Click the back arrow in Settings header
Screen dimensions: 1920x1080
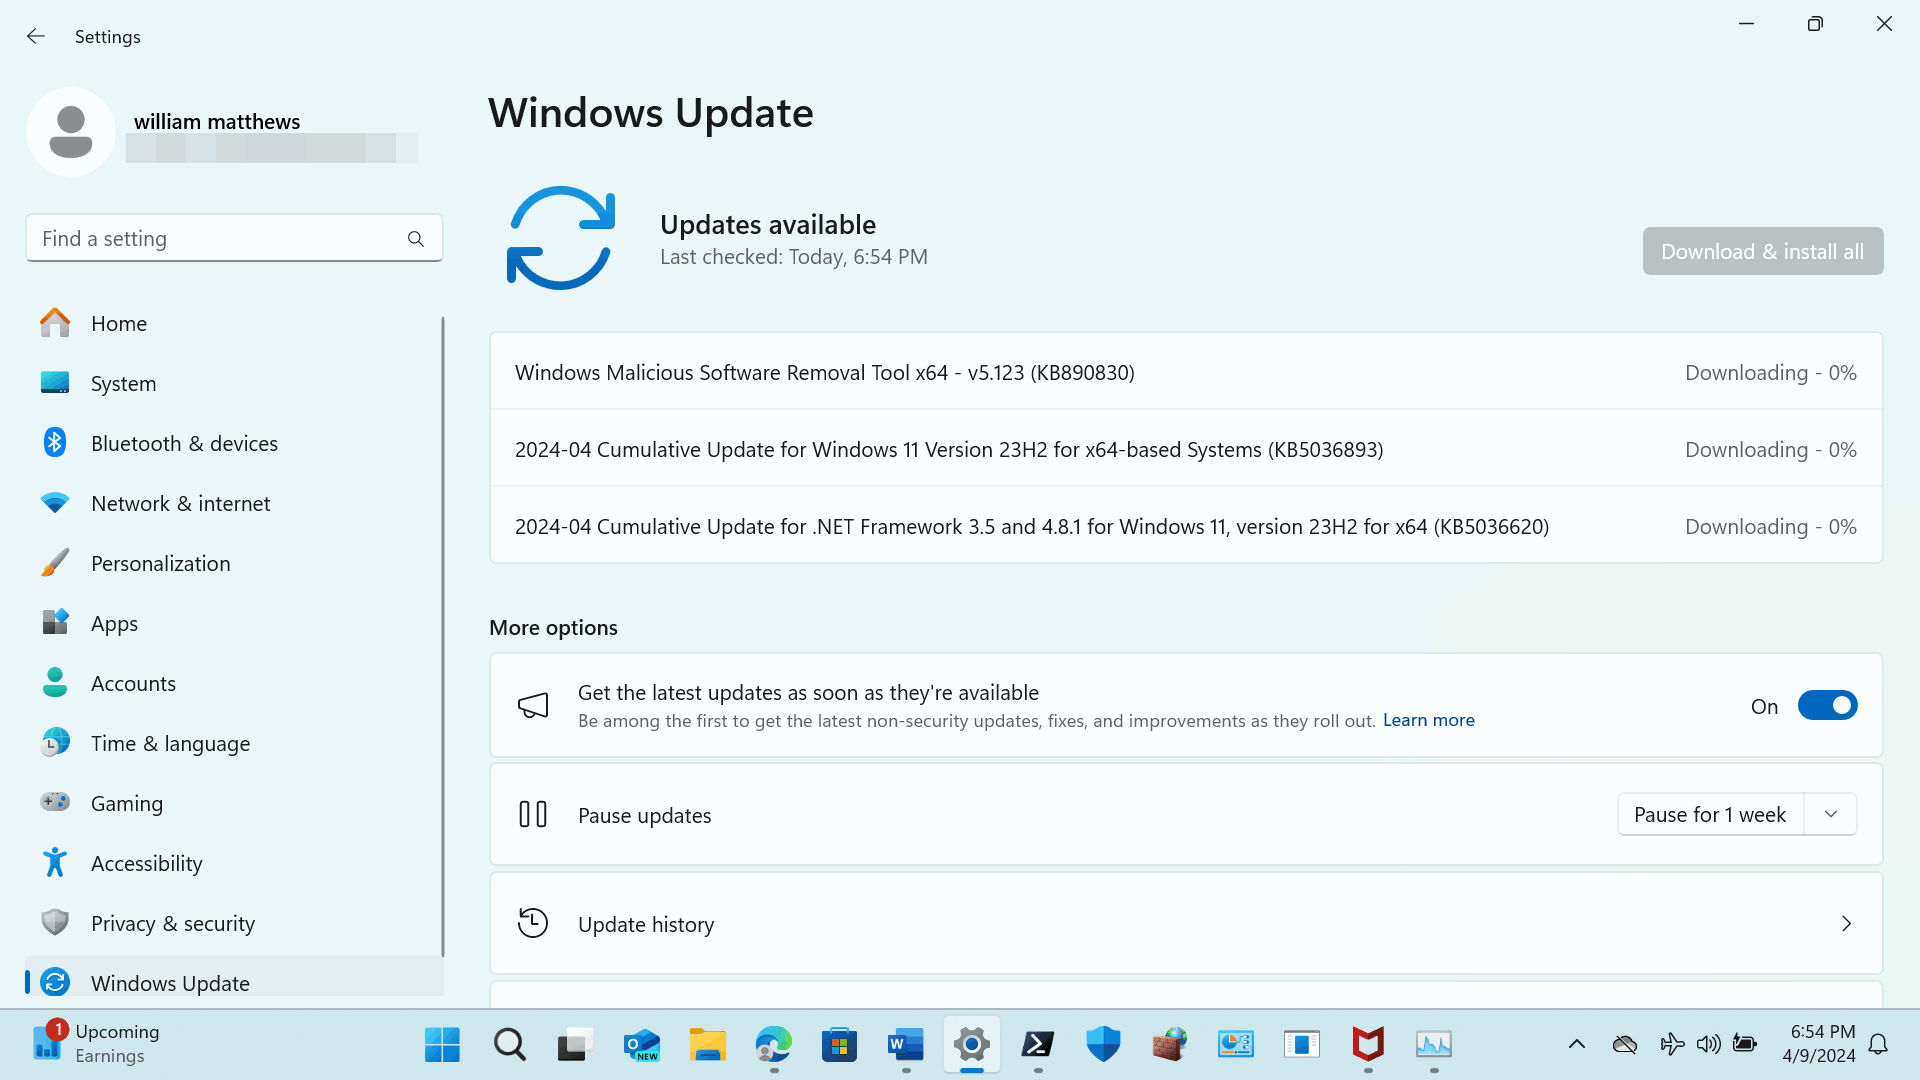36,37
